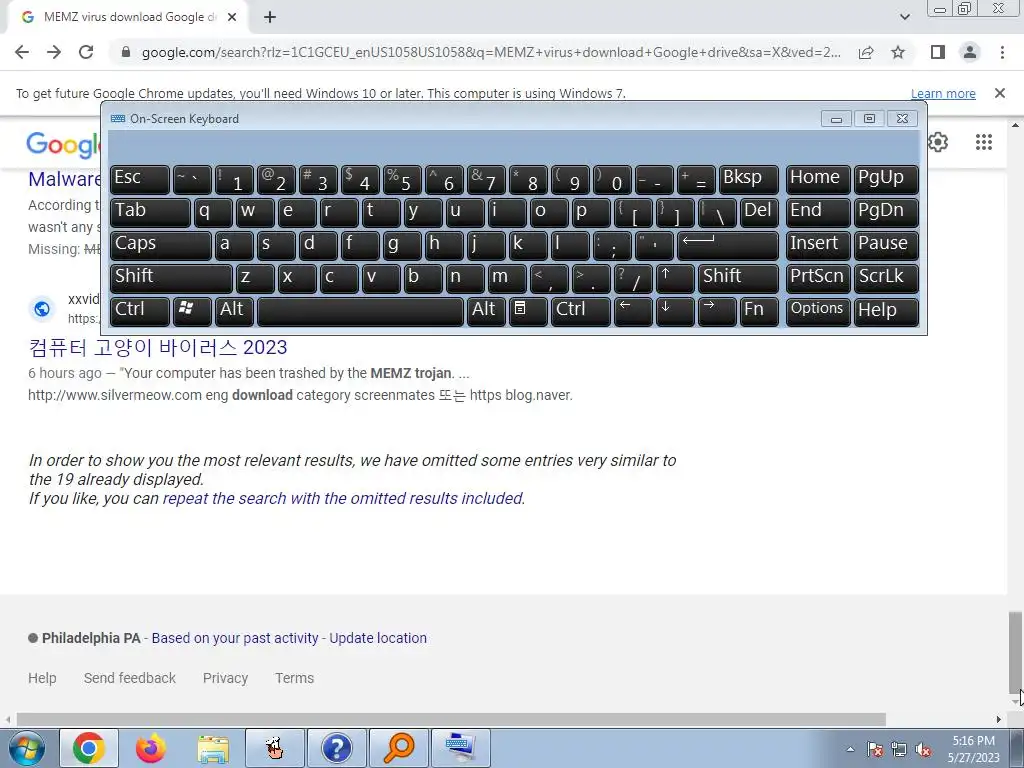The image size is (1024, 768).
Task: Open Google settings gear icon
Action: tap(938, 142)
